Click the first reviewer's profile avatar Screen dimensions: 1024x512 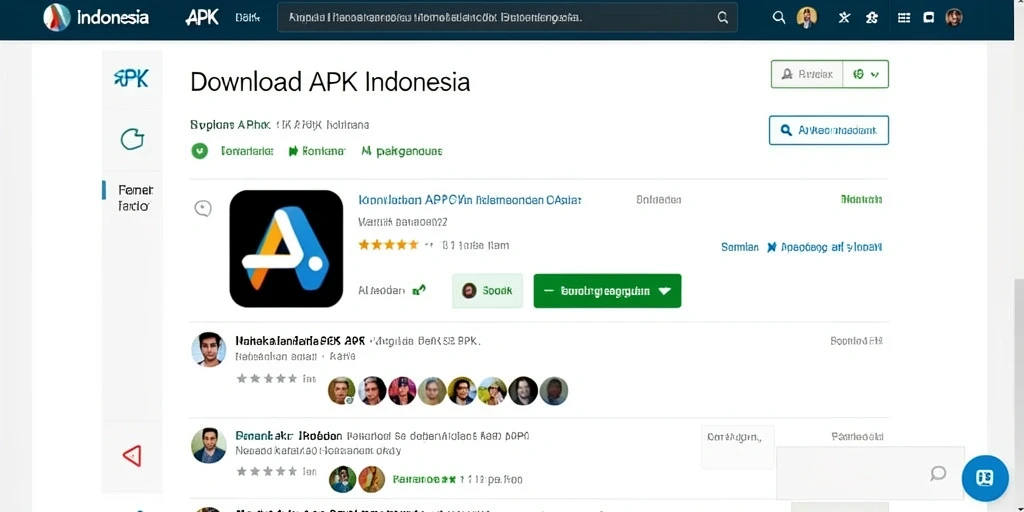click(208, 349)
